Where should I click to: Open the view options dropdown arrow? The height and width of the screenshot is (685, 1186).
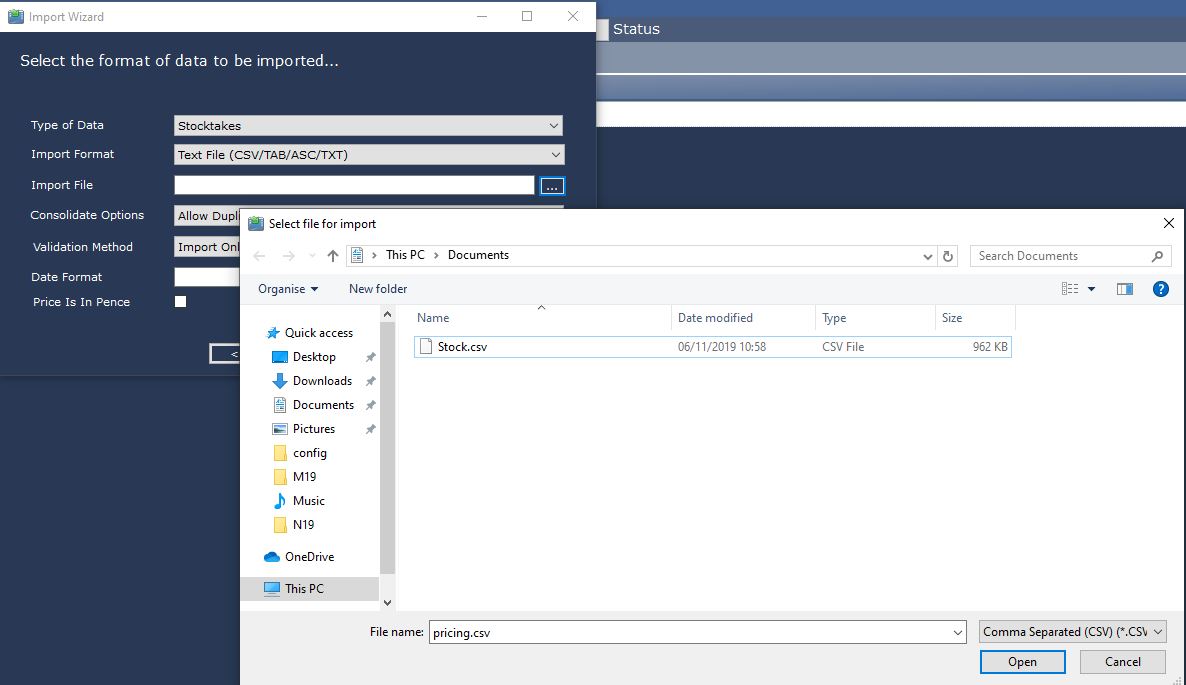1091,289
